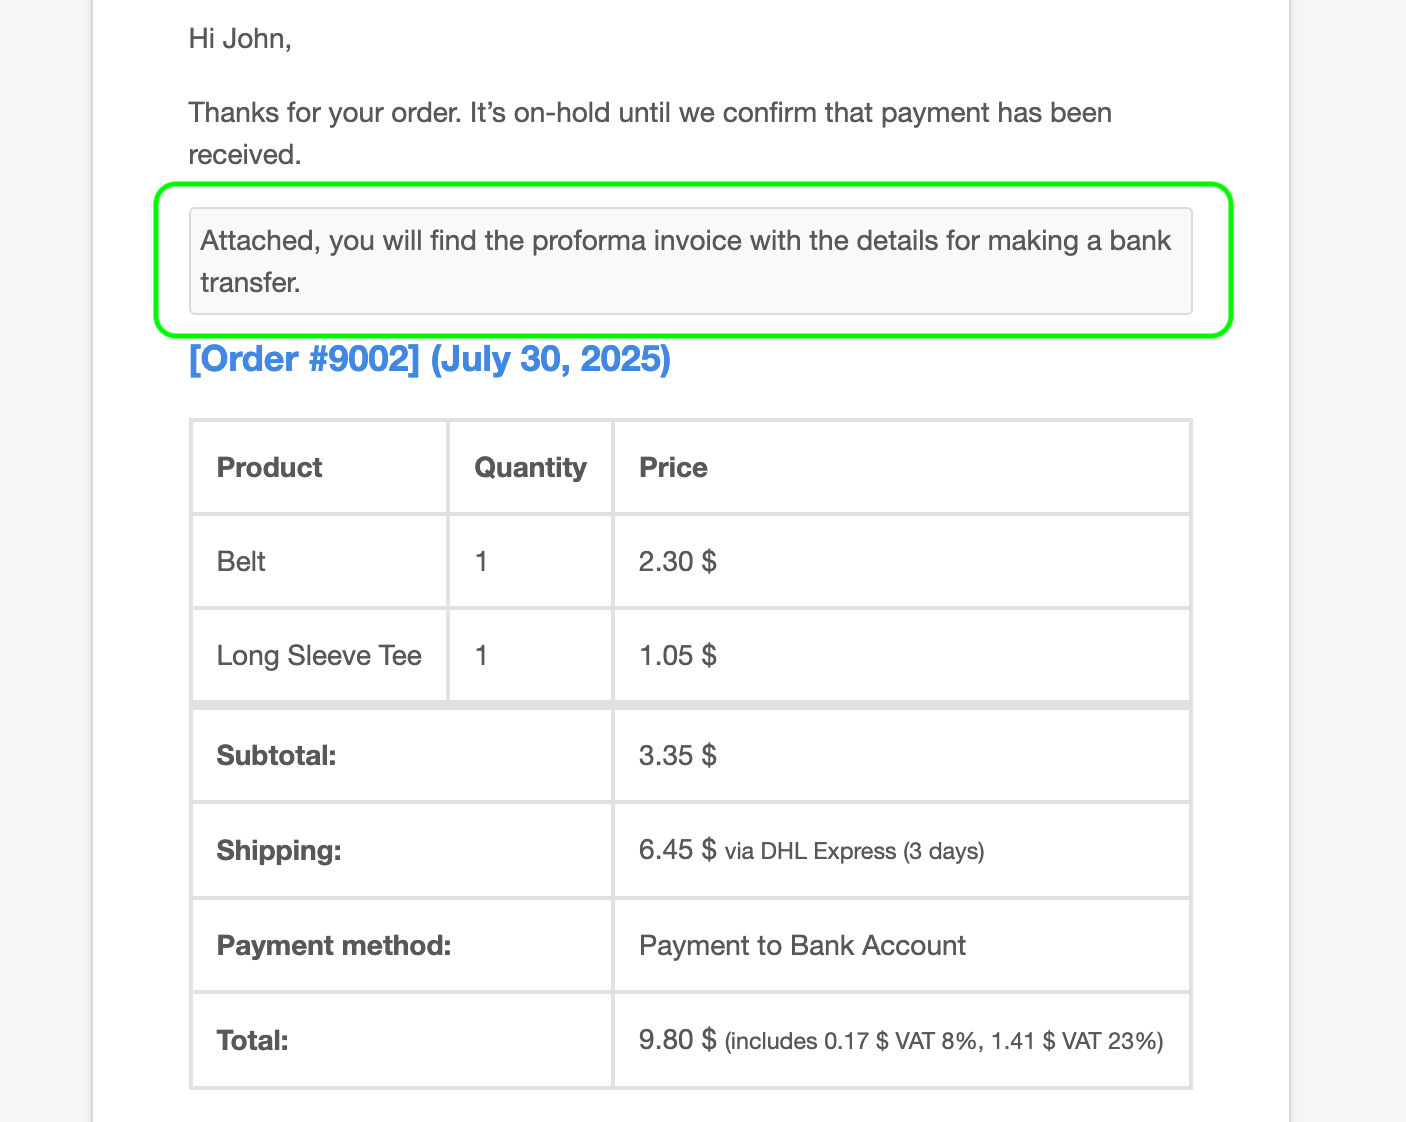The image size is (1406, 1122).
Task: Open the Order #9002 heading link
Action: (429, 359)
